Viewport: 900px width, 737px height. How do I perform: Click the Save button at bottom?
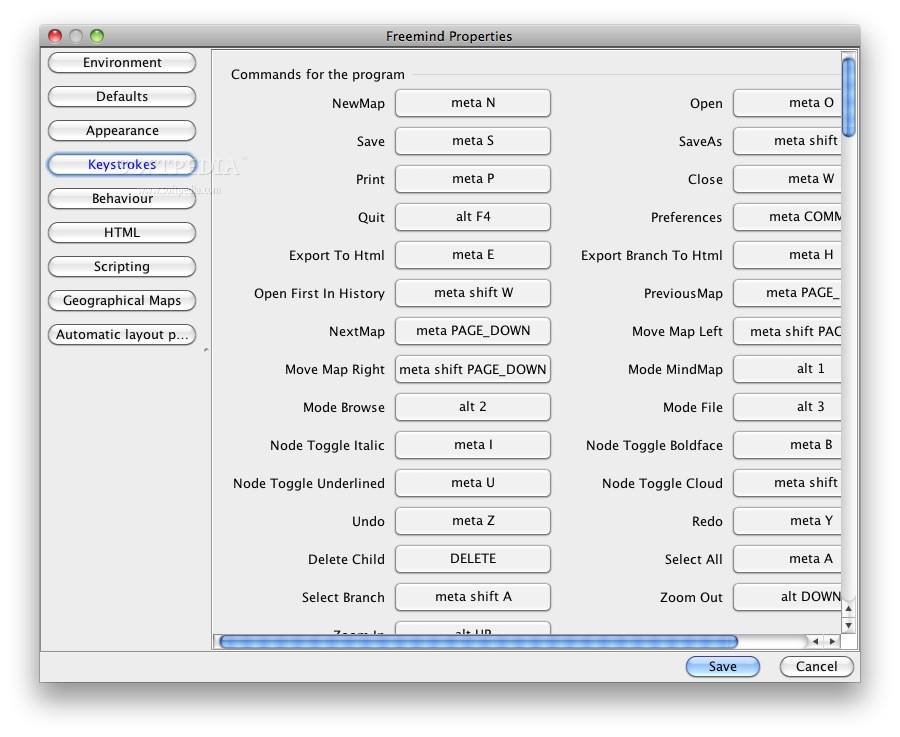click(722, 666)
